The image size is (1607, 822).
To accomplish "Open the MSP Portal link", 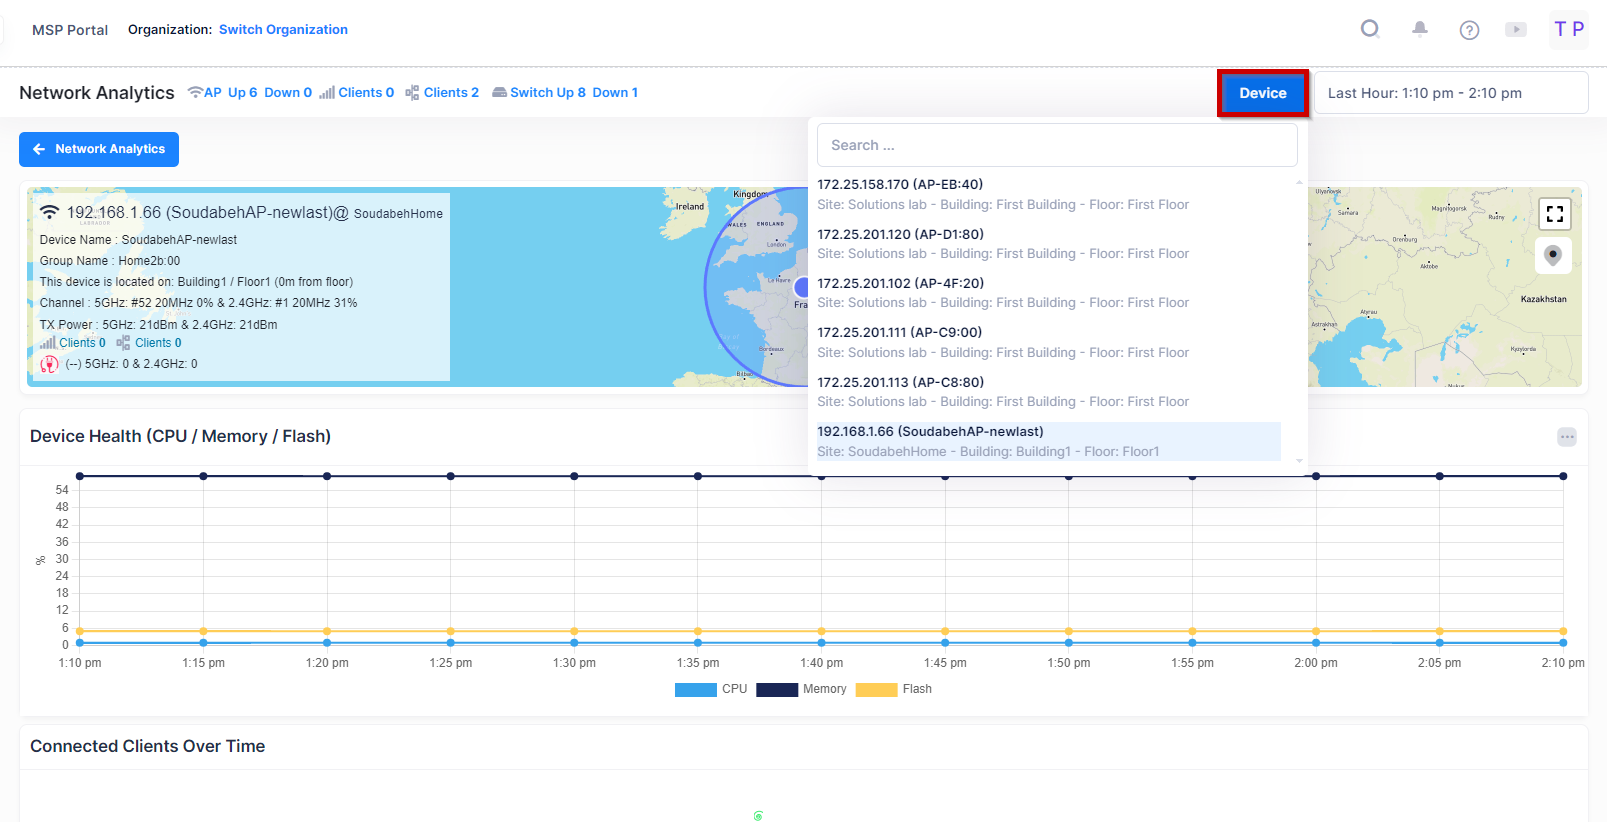I will (70, 30).
